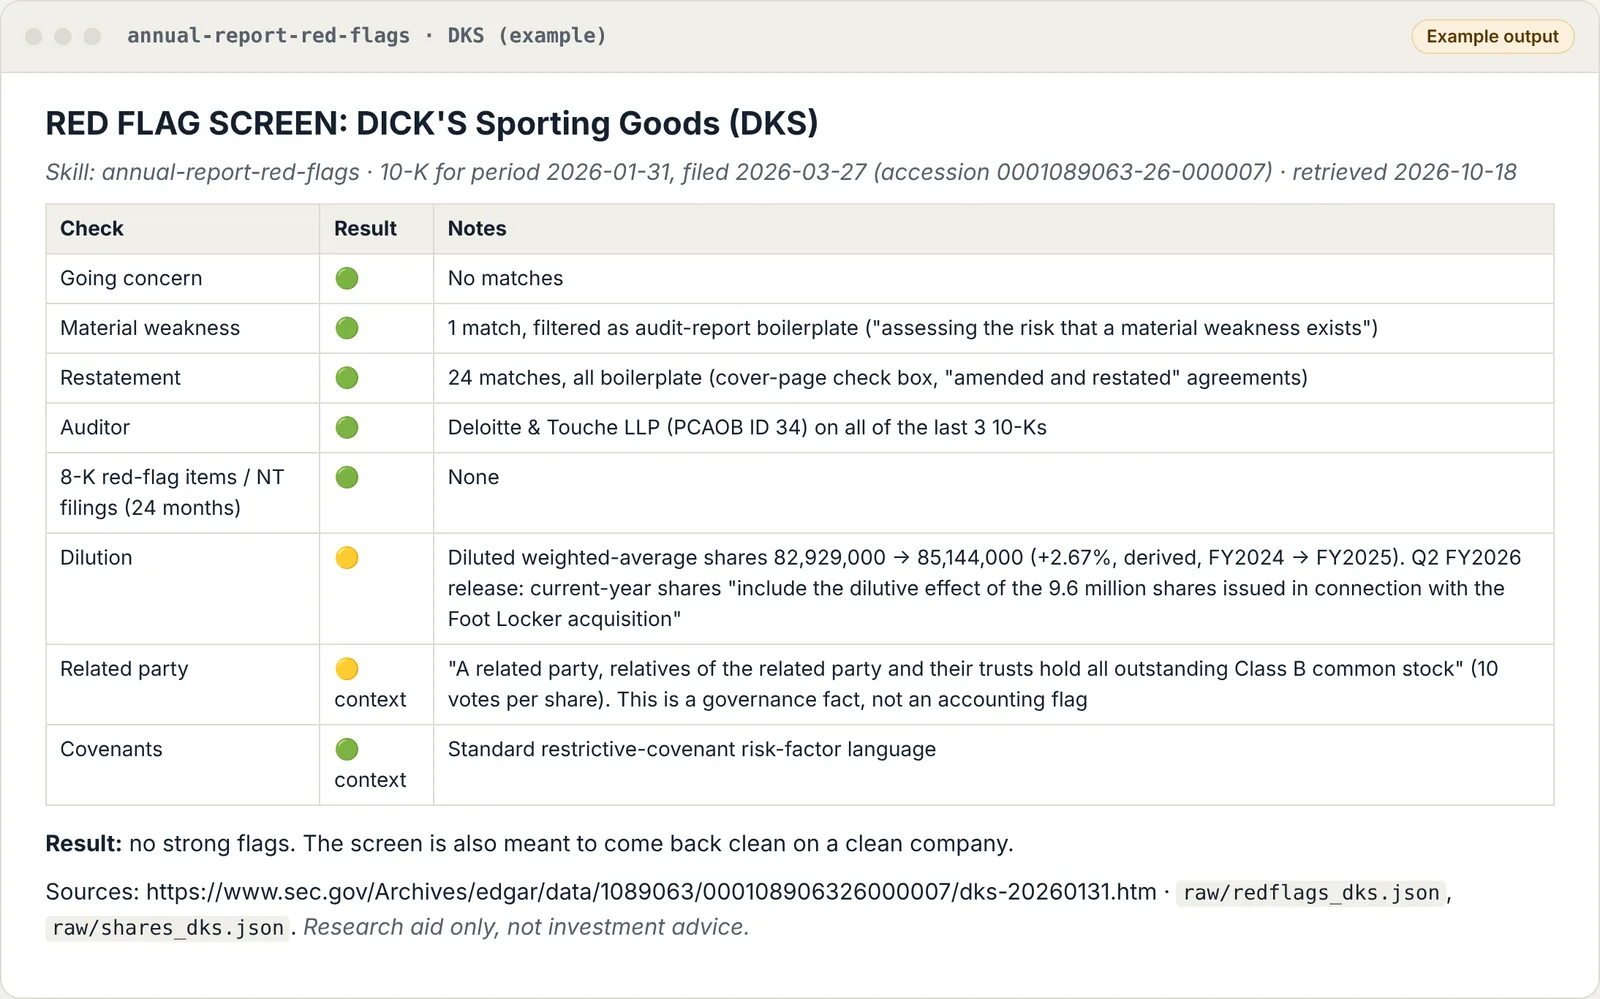Open the sec.gov dks-20260131.htm source URL
The width and height of the screenshot is (1600, 999).
click(x=651, y=892)
